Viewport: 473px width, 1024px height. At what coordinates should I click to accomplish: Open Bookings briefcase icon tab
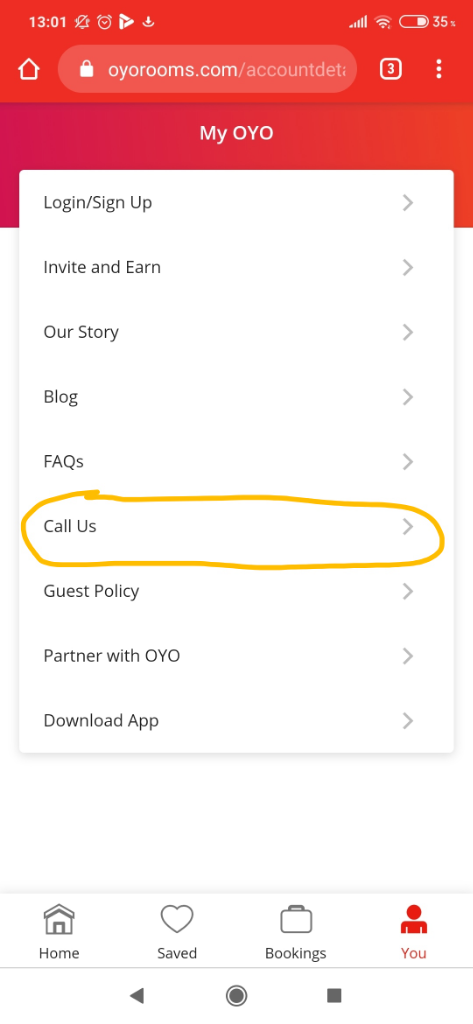coord(296,920)
